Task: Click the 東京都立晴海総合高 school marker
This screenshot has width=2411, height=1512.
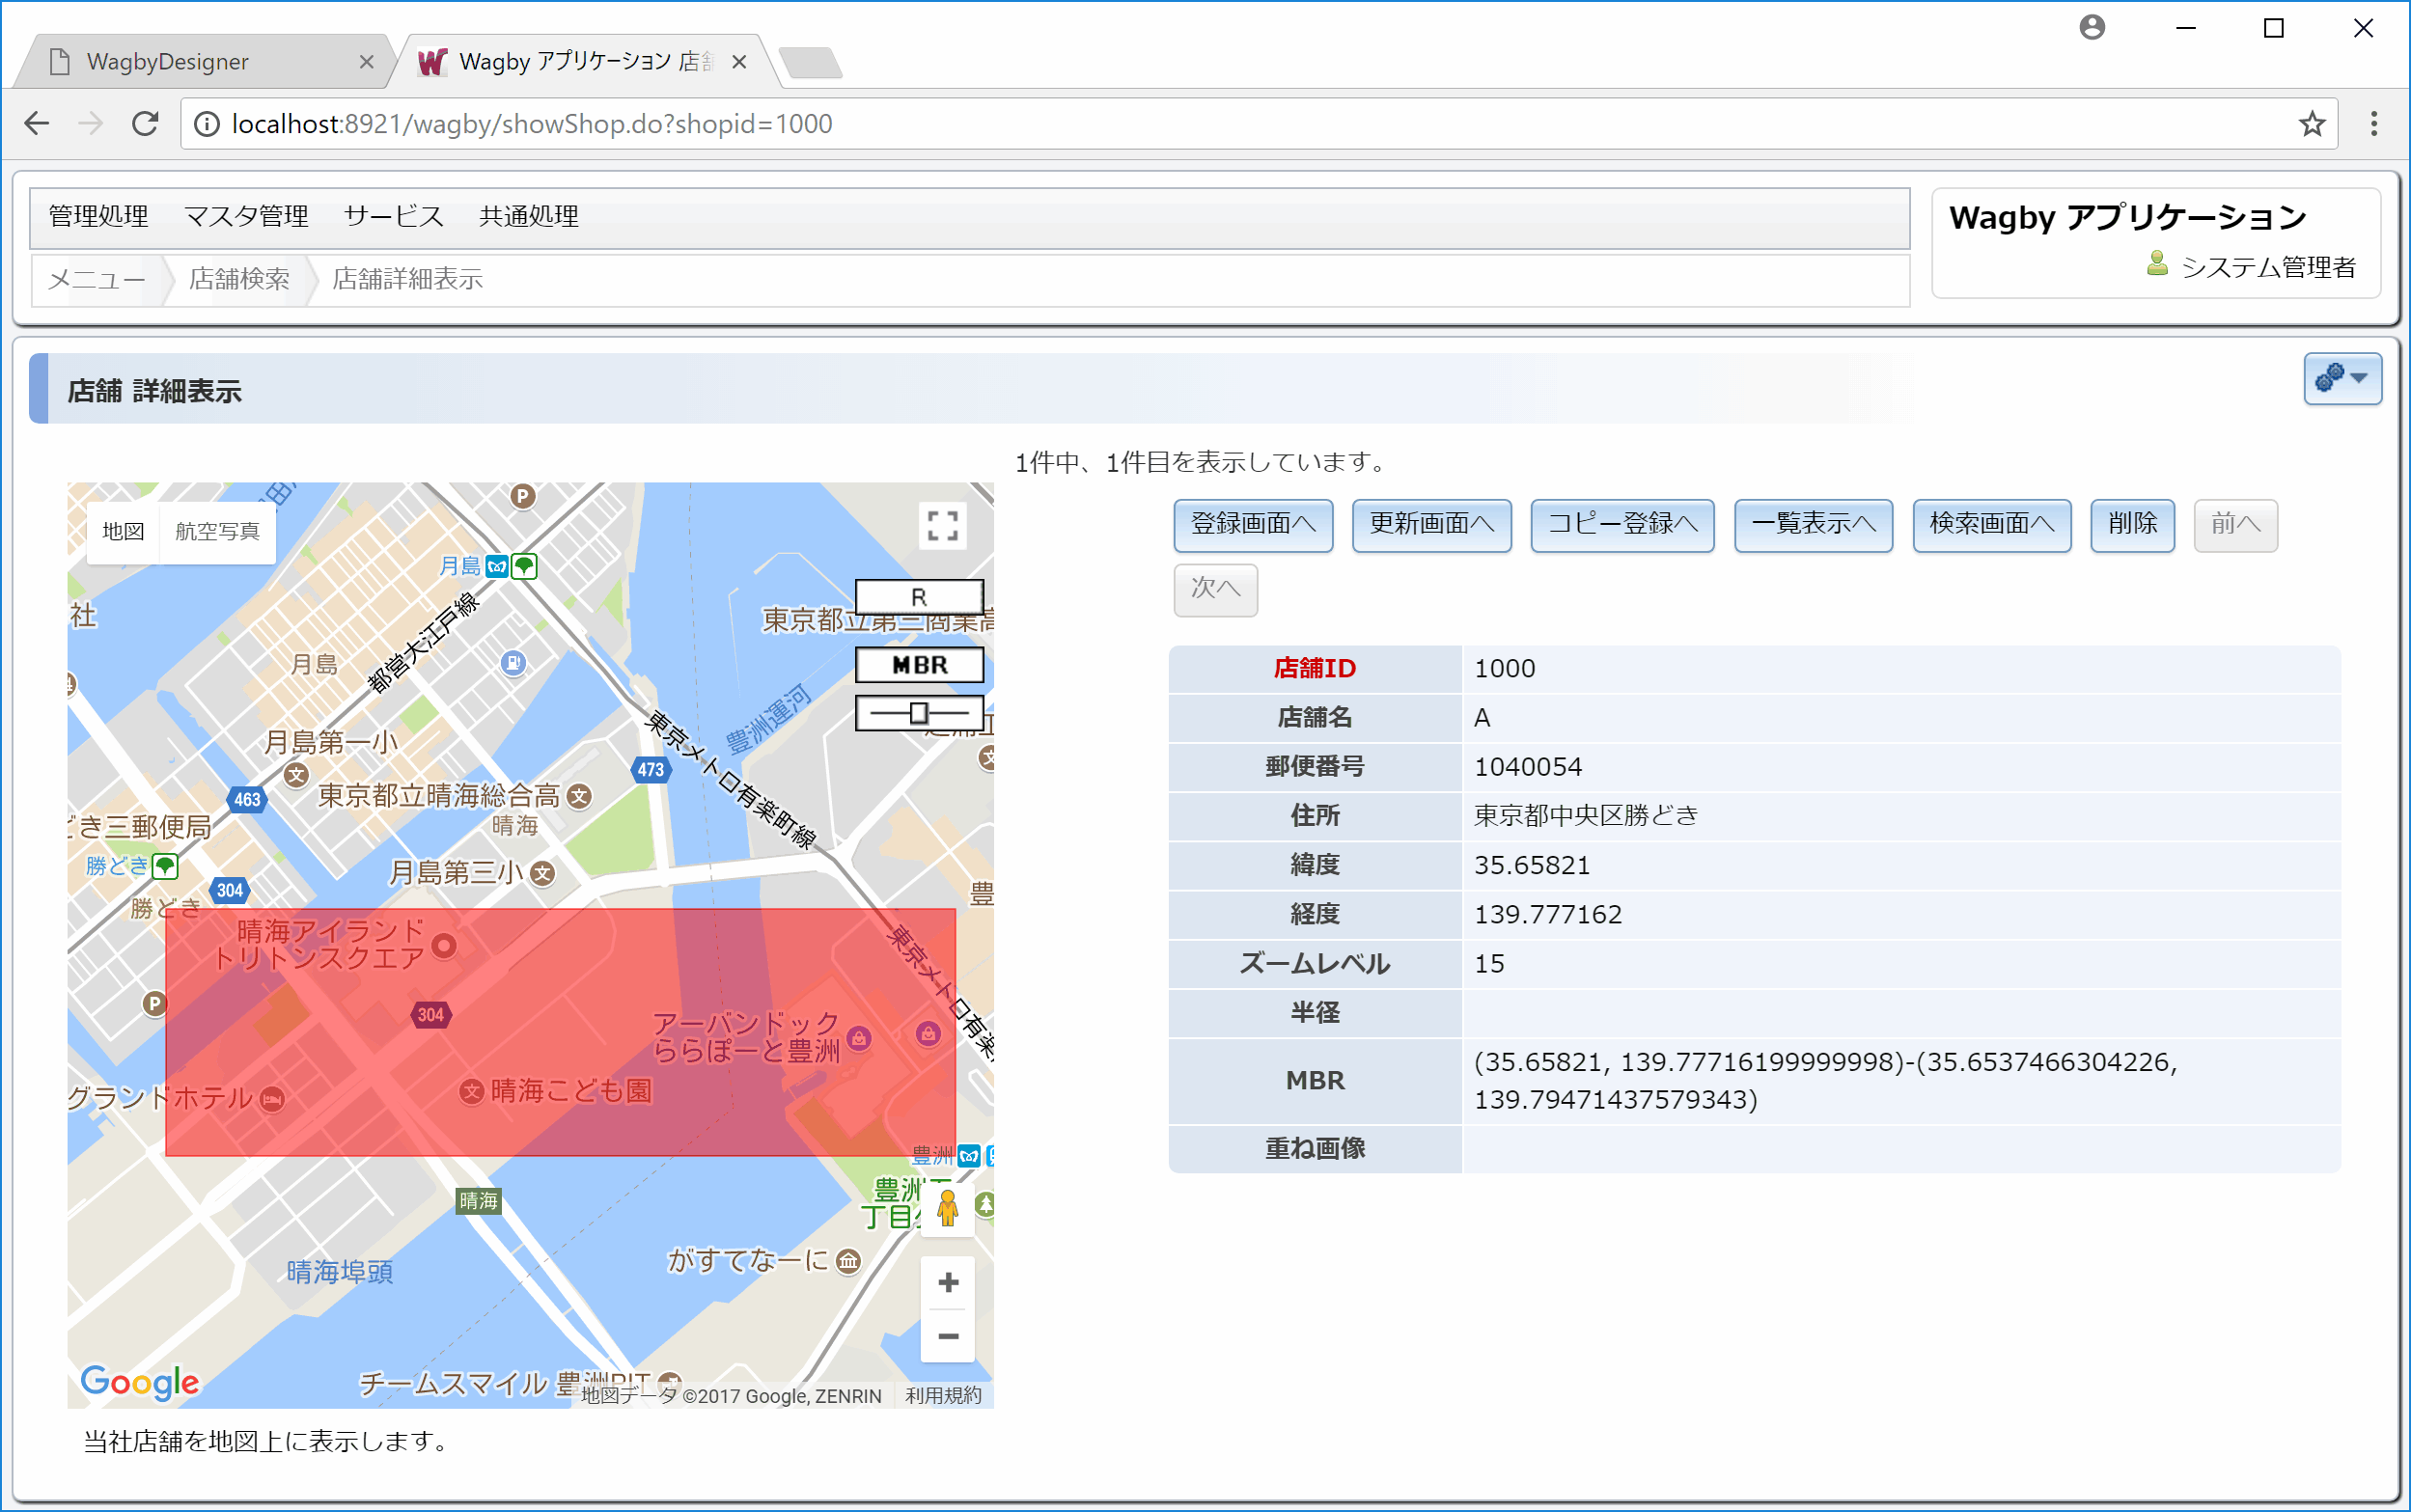Action: click(x=579, y=796)
